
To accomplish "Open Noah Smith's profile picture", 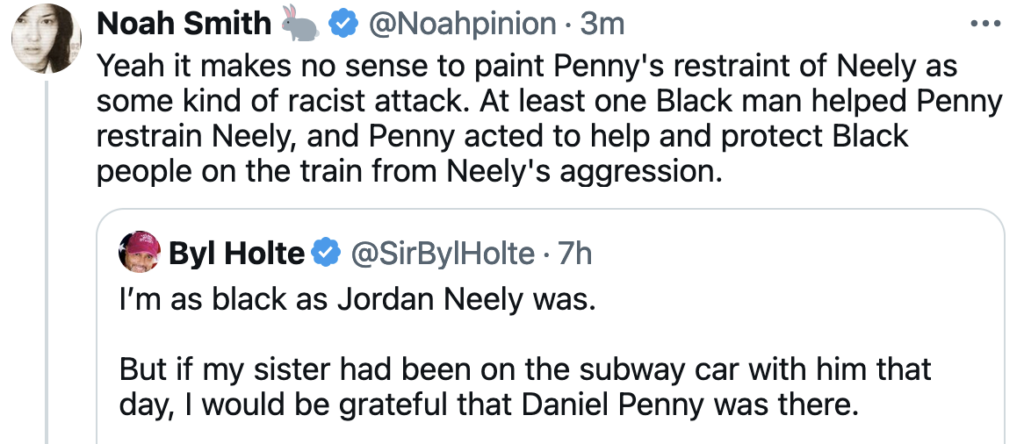I will (45, 40).
